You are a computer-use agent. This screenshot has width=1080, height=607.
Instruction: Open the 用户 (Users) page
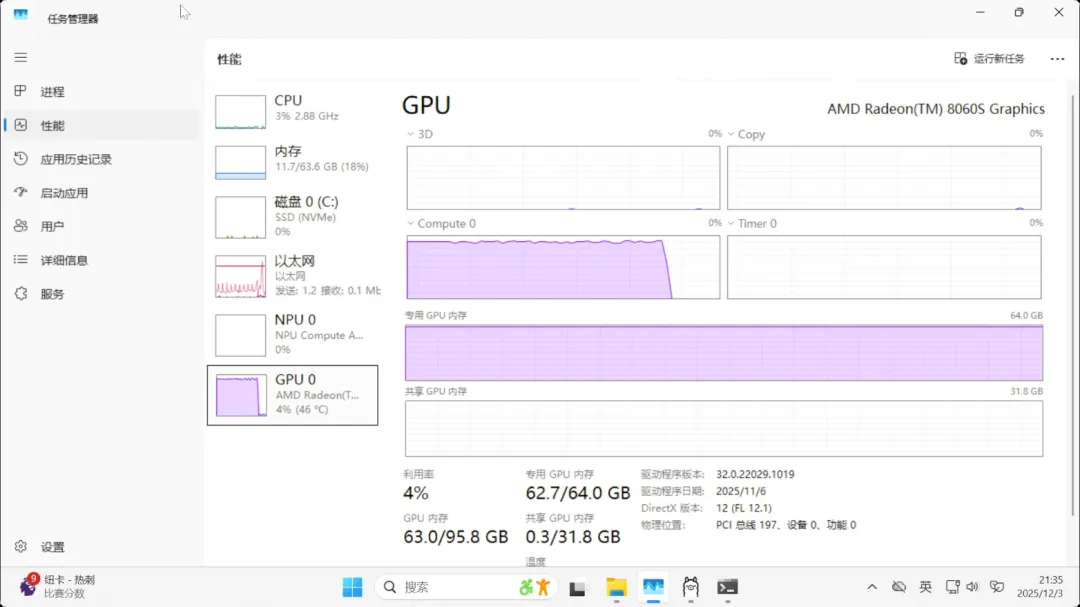52,227
